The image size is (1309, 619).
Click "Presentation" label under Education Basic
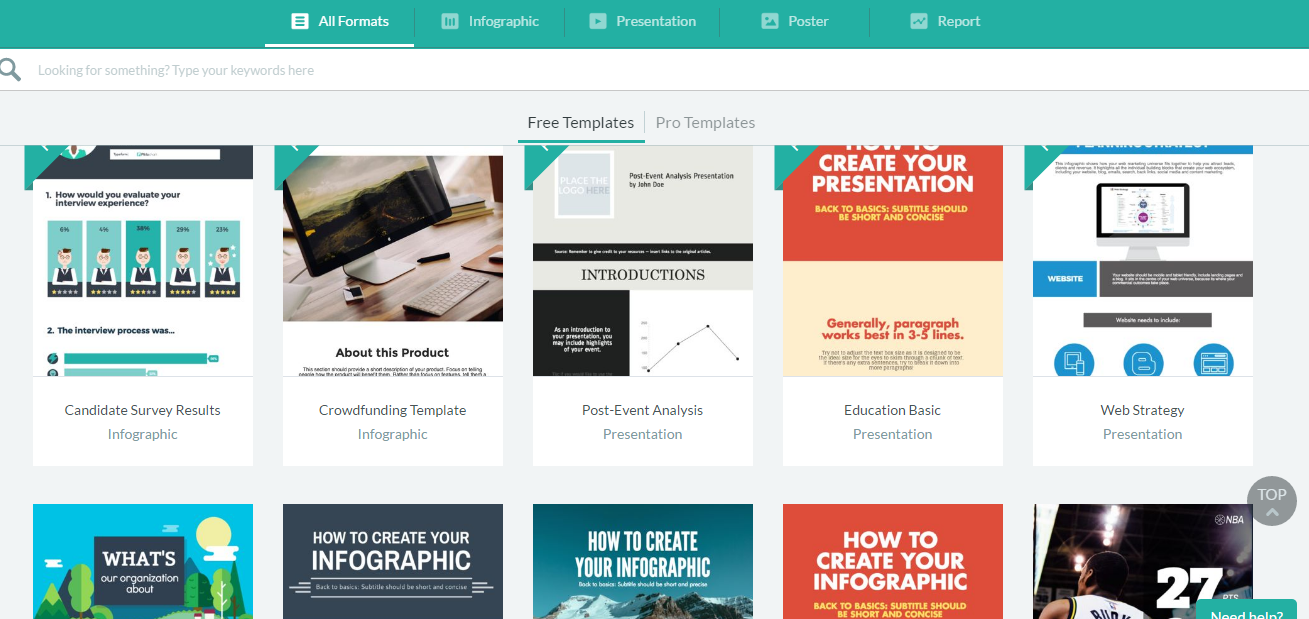coord(893,434)
